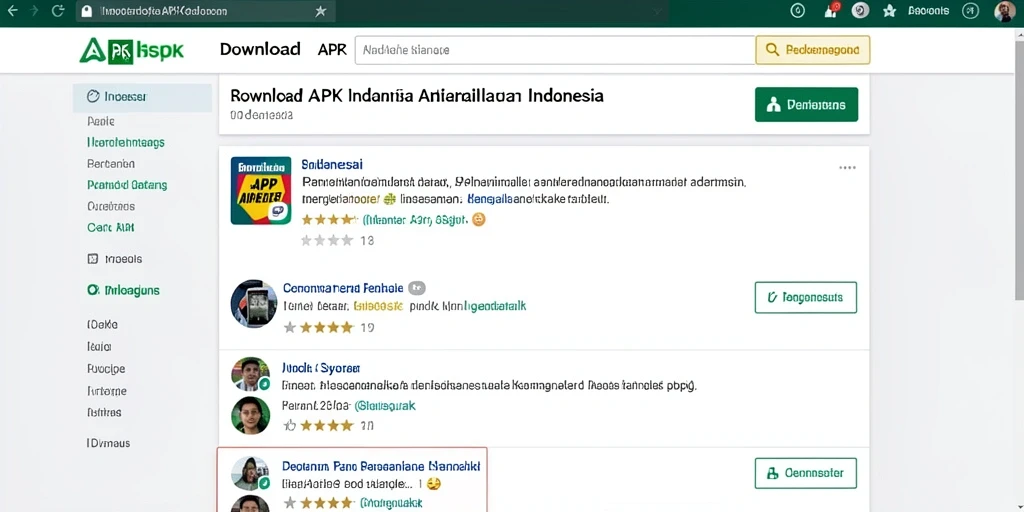Click the thumbs-up icon beside rating 20
Screen dimensions: 1024x512
290,426
